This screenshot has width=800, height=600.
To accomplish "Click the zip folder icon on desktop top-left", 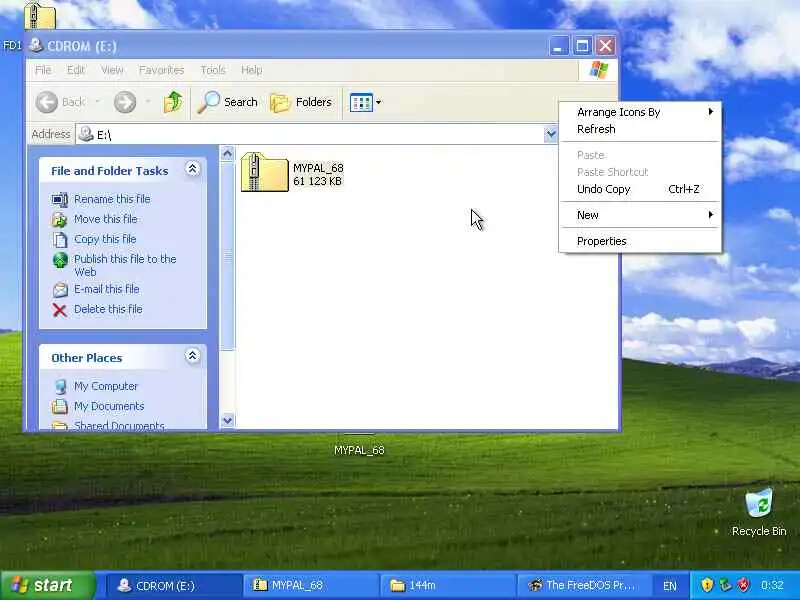I will [x=40, y=15].
